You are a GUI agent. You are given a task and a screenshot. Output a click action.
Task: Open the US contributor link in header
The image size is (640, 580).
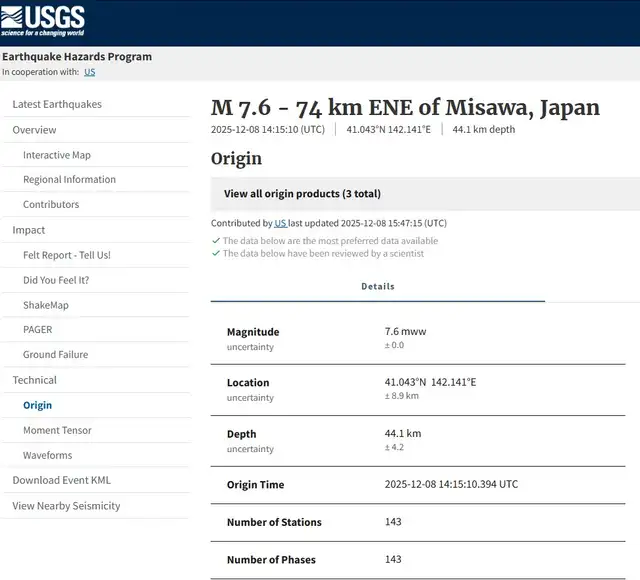[x=89, y=72]
